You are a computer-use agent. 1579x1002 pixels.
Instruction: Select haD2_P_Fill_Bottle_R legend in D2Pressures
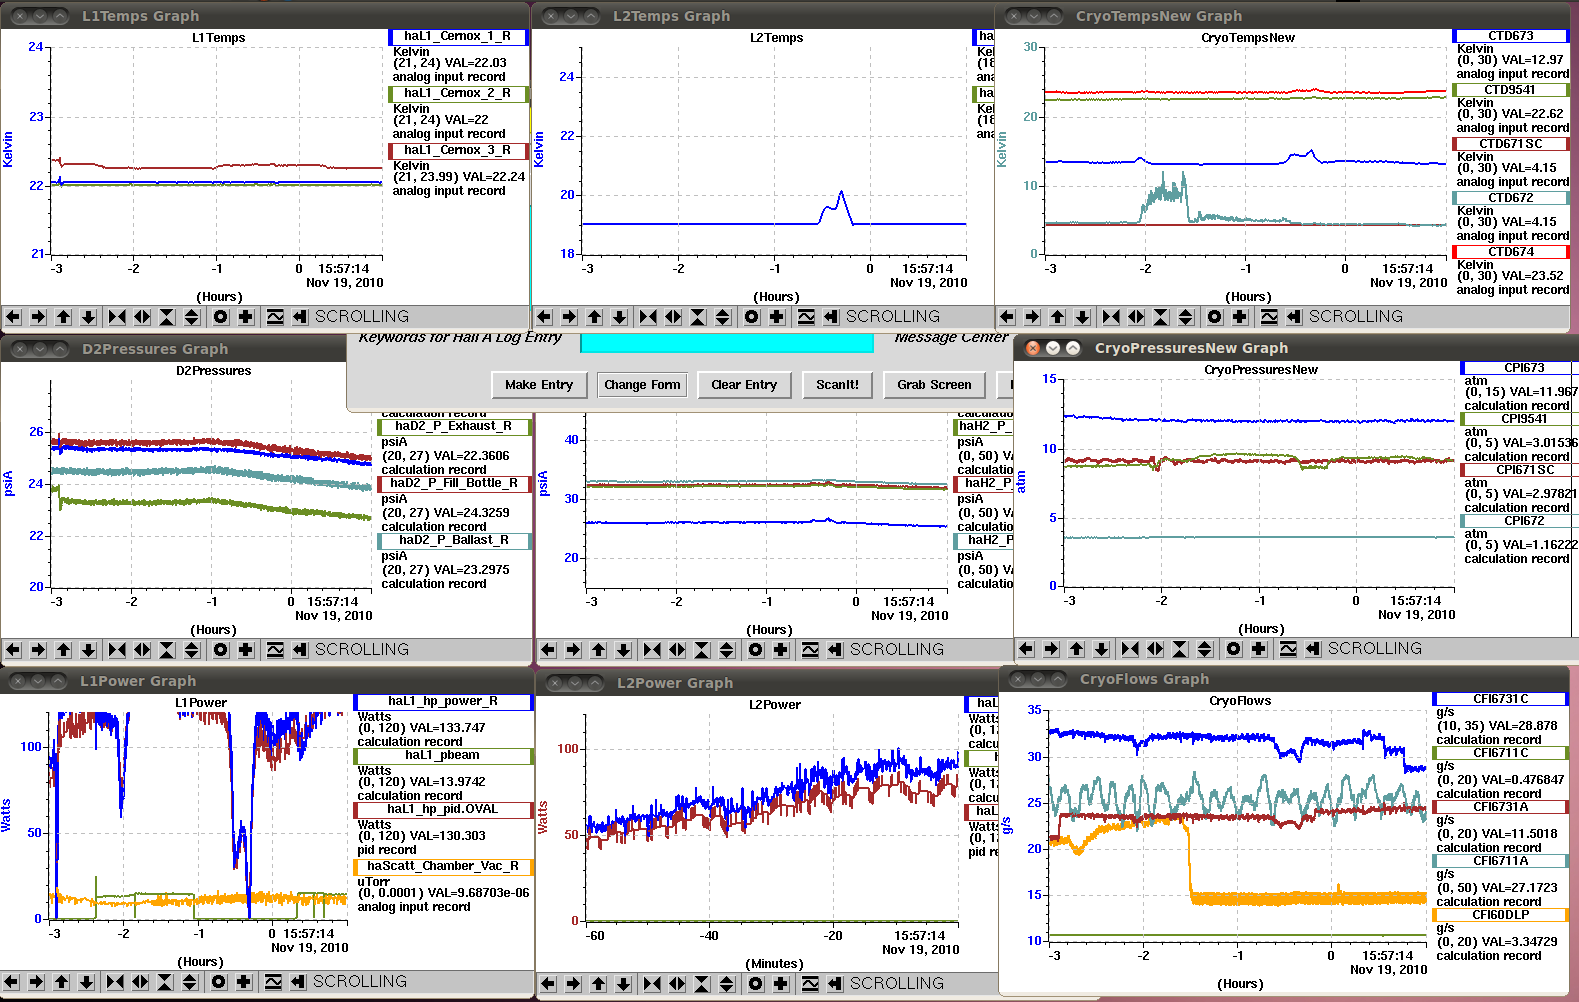pyautogui.click(x=453, y=483)
